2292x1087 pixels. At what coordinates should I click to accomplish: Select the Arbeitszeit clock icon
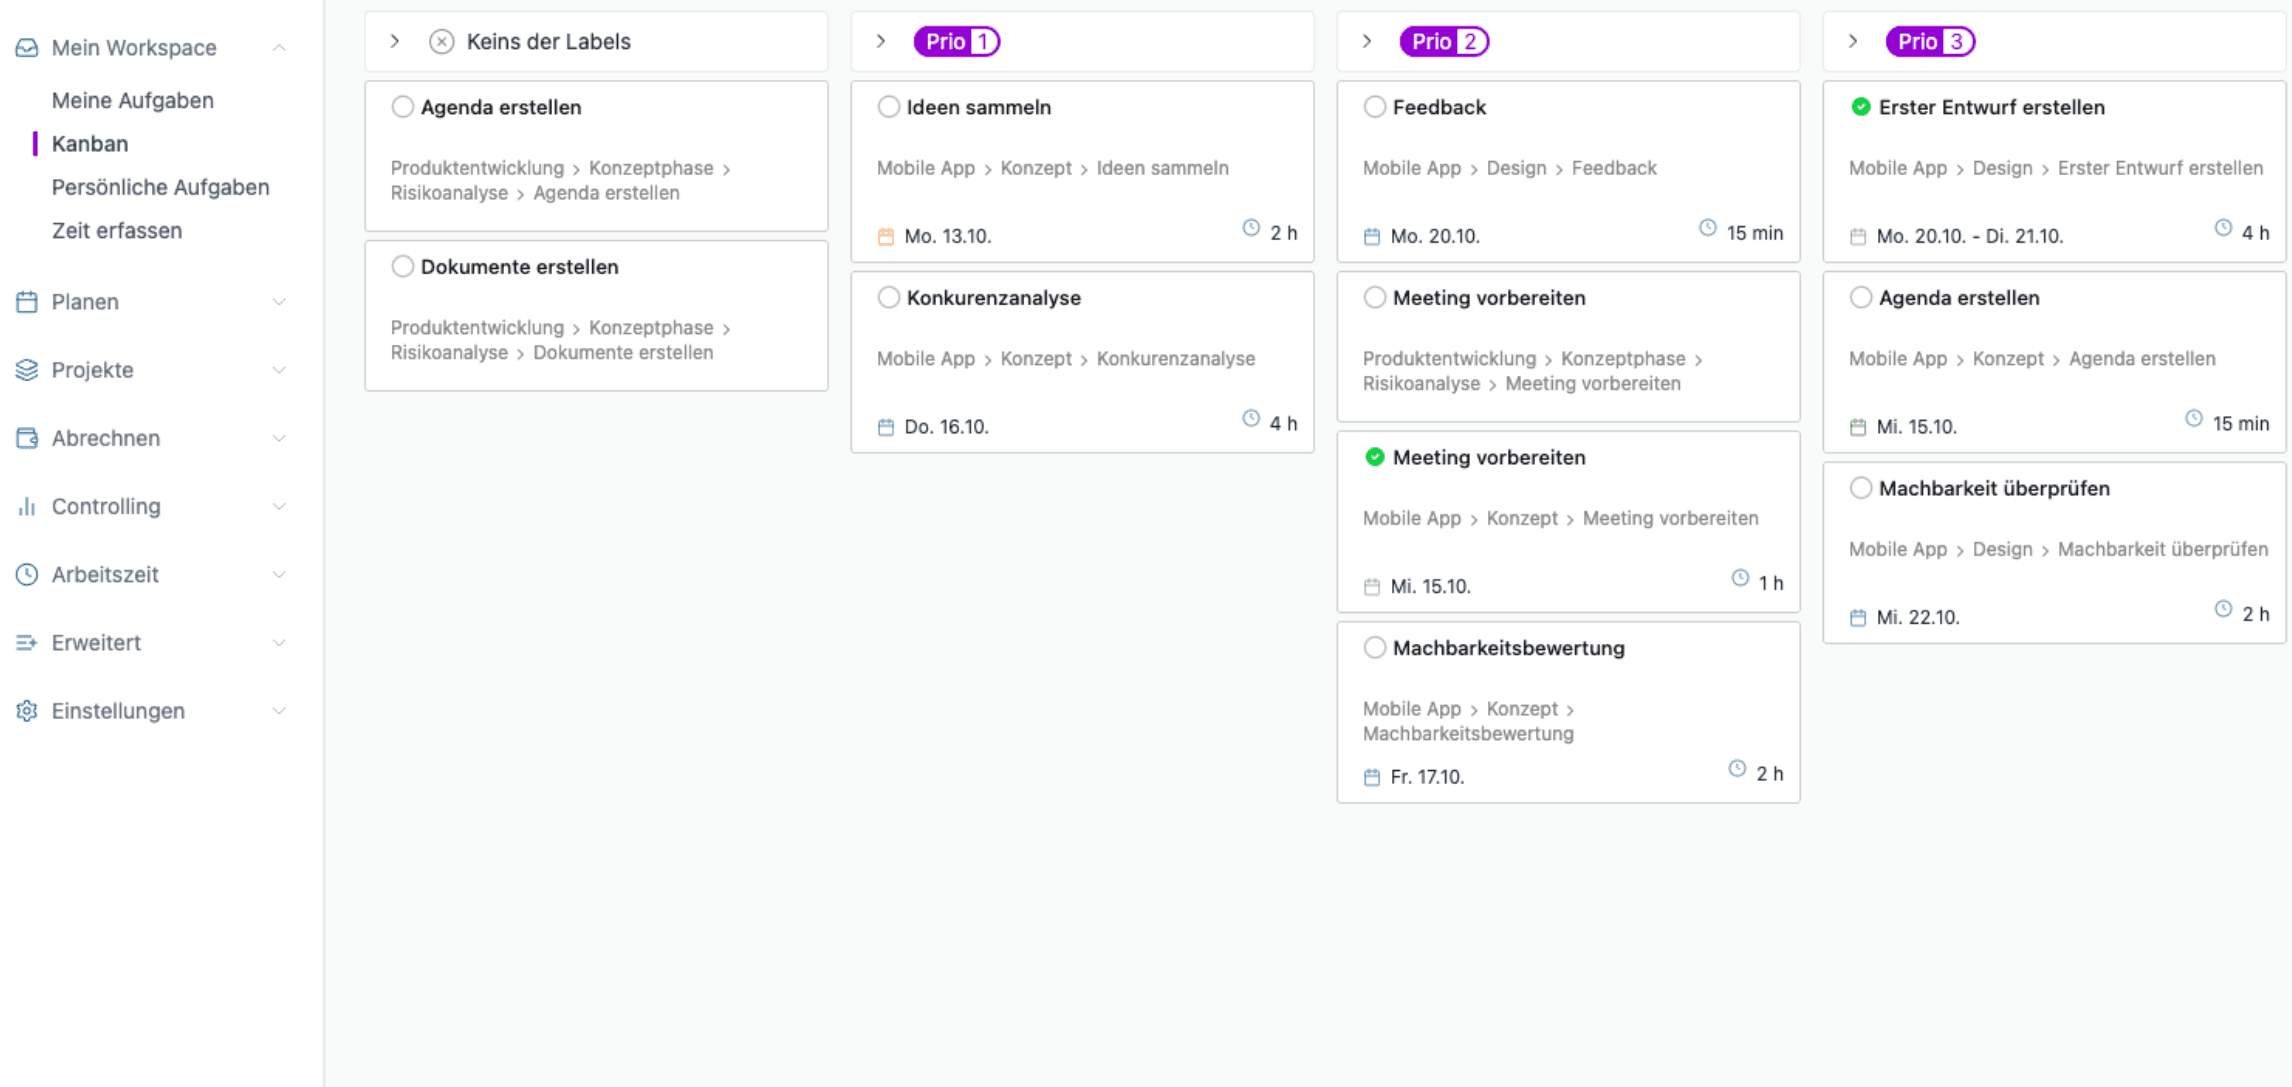click(26, 574)
